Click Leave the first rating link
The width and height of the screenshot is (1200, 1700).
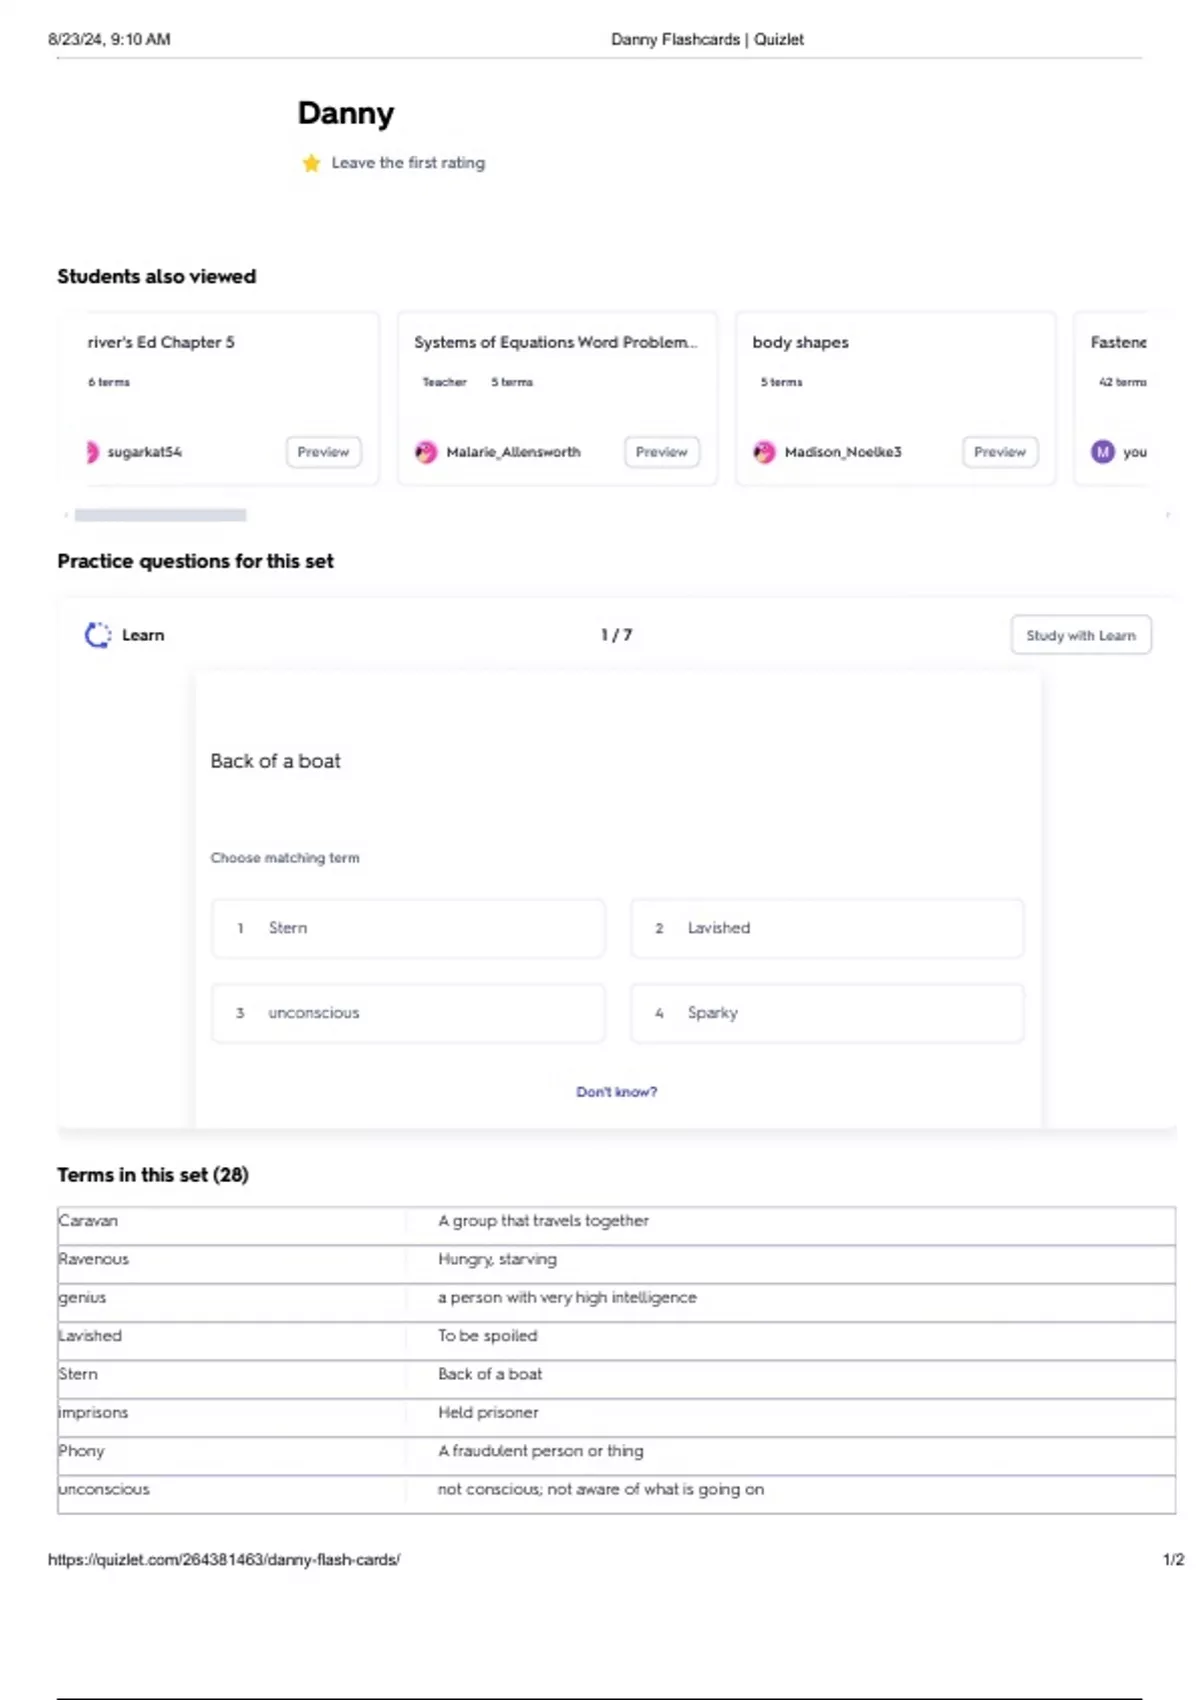(408, 163)
